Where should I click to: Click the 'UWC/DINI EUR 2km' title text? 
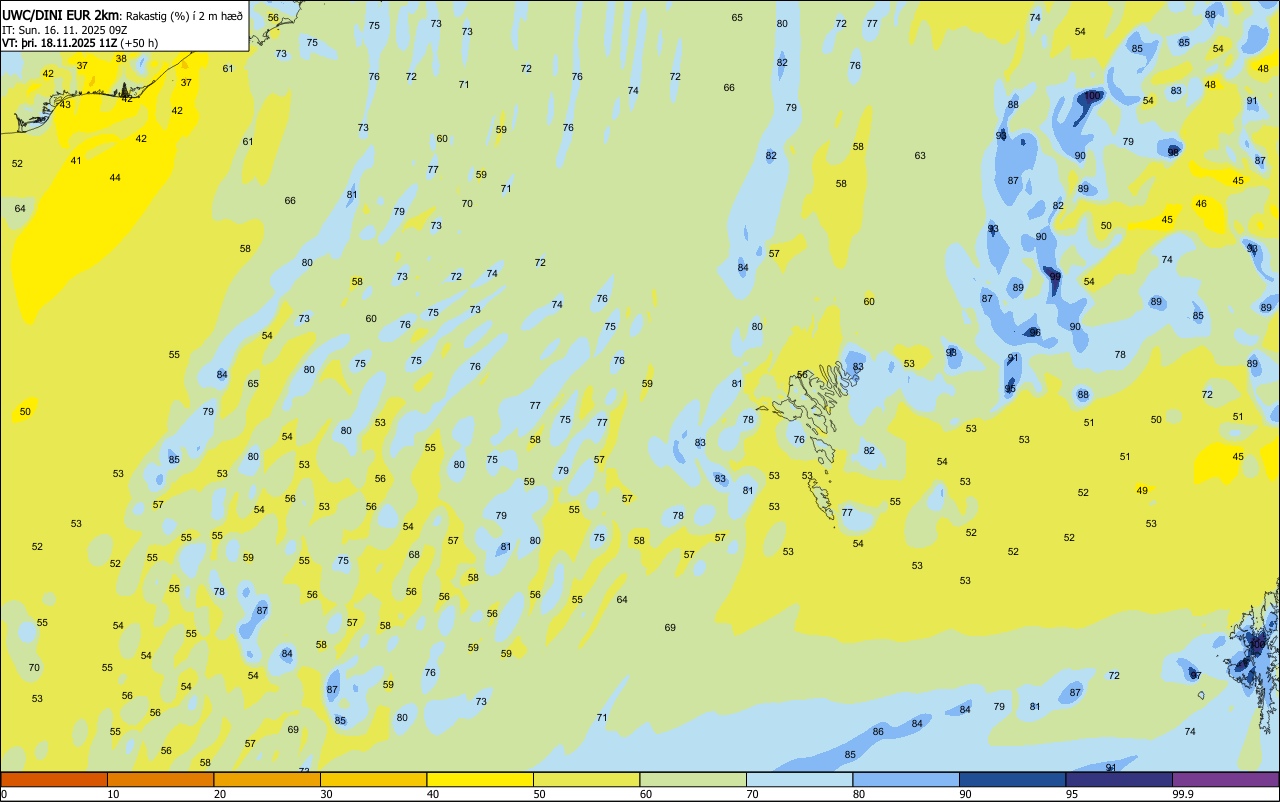[x=60, y=14]
